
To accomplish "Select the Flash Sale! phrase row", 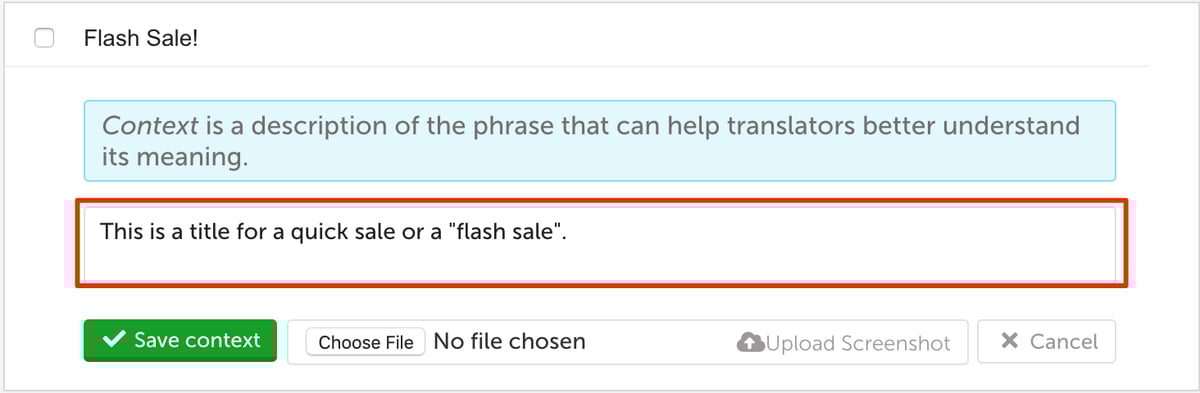I will point(576,38).
